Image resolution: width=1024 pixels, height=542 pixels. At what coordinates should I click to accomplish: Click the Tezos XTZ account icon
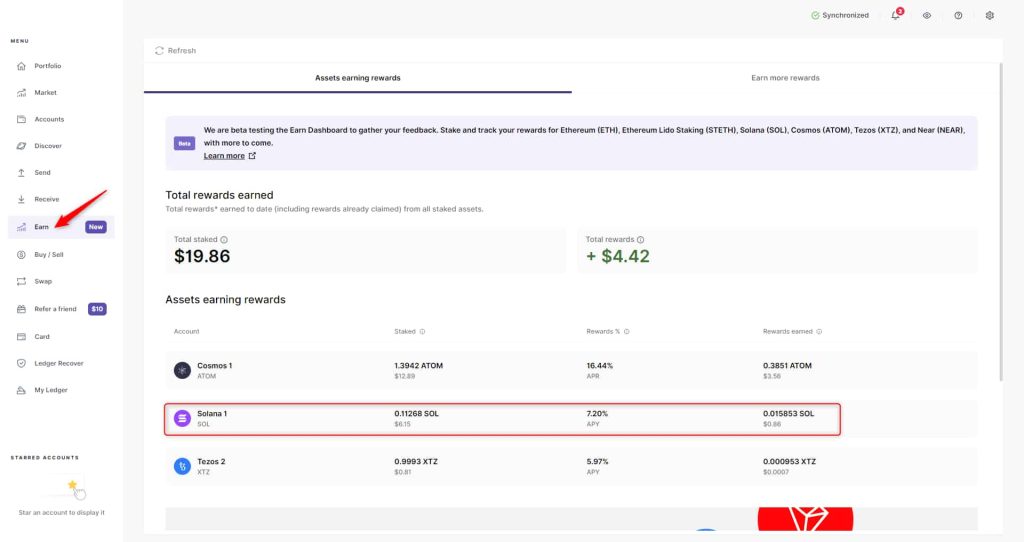coord(182,466)
